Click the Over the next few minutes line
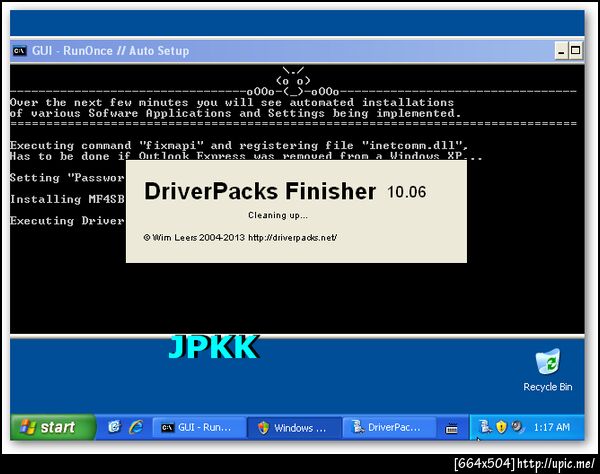Viewport: 600px width, 474px height. pos(232,103)
